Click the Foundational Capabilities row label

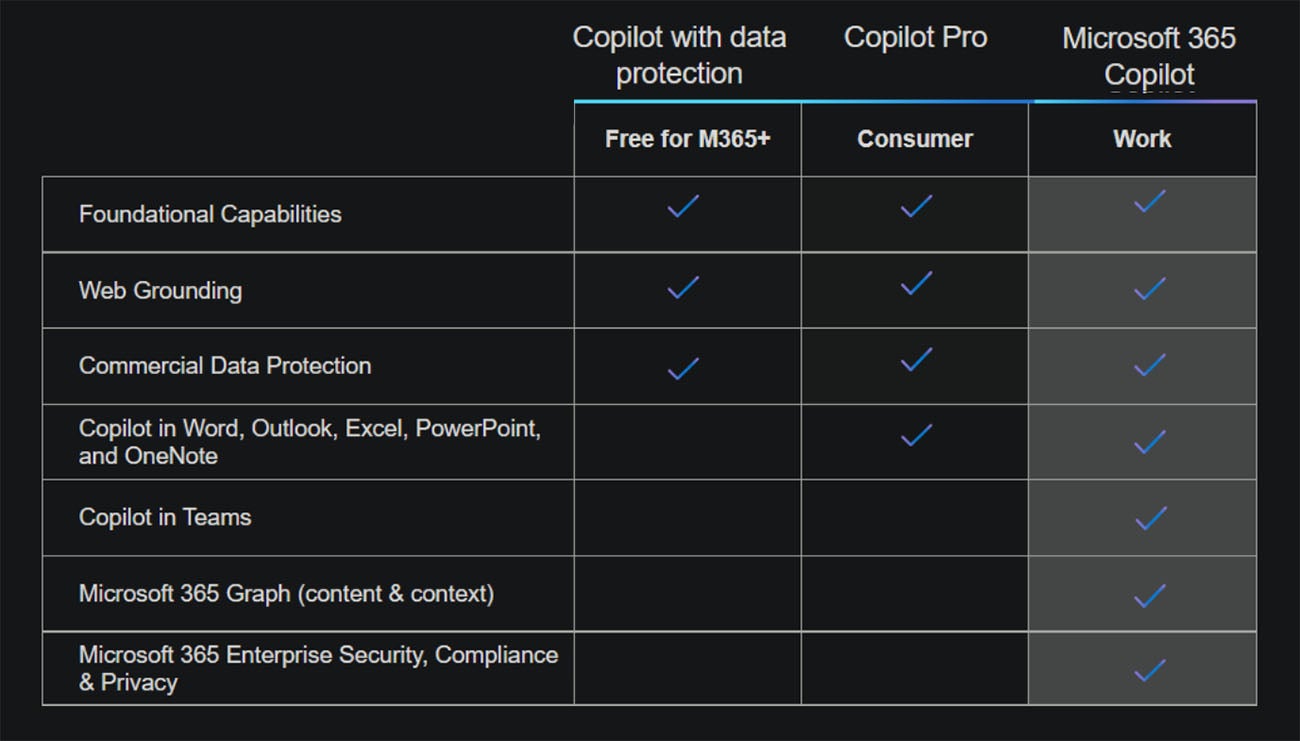(x=210, y=214)
